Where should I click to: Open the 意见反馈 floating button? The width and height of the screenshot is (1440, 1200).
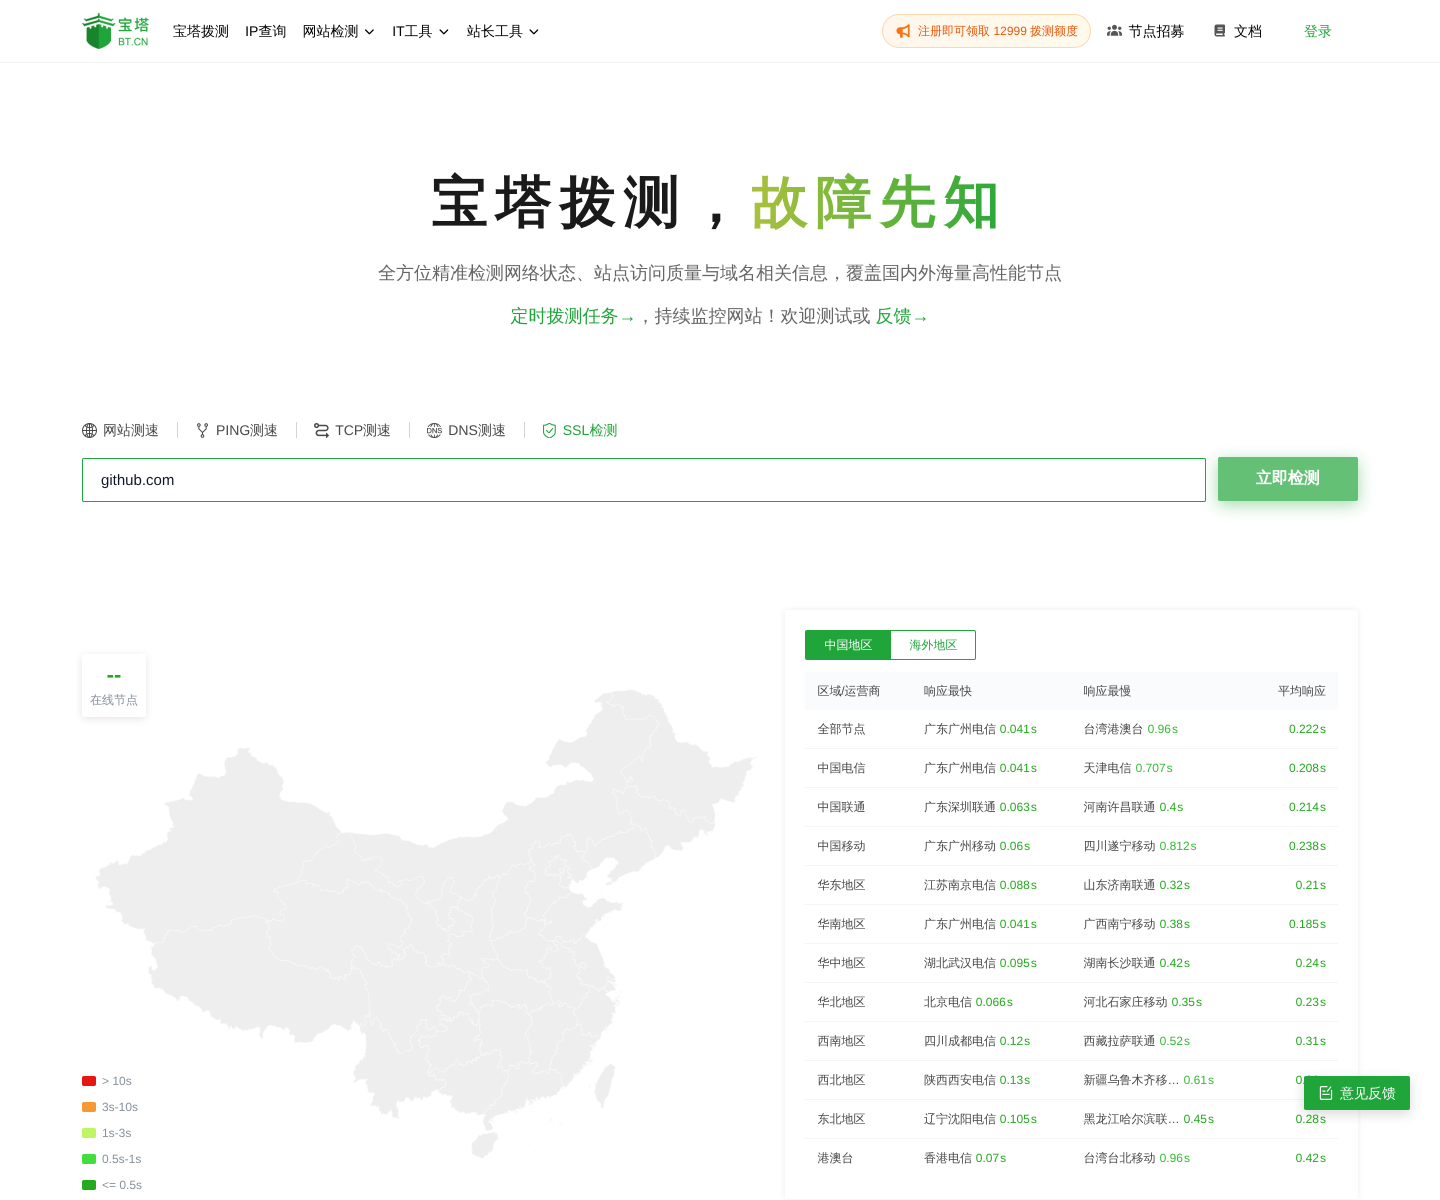(1357, 1093)
